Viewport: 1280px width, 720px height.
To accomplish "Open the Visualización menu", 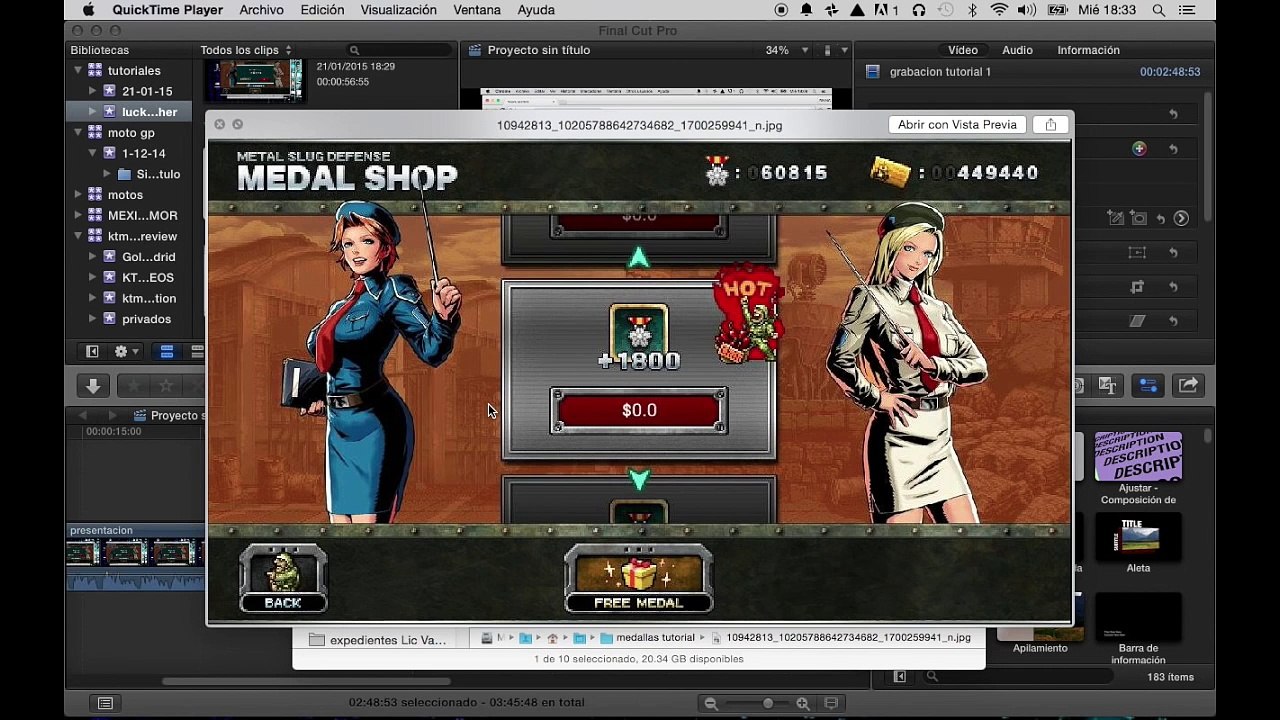I will 398,10.
